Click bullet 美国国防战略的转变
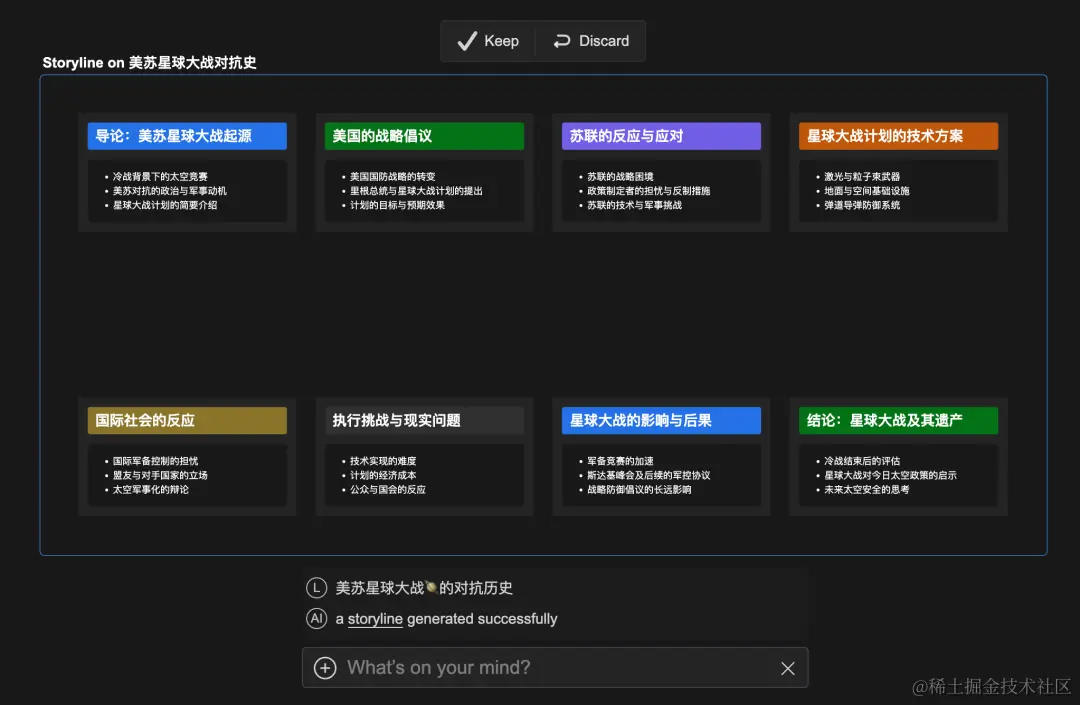This screenshot has height=705, width=1080. click(x=393, y=177)
